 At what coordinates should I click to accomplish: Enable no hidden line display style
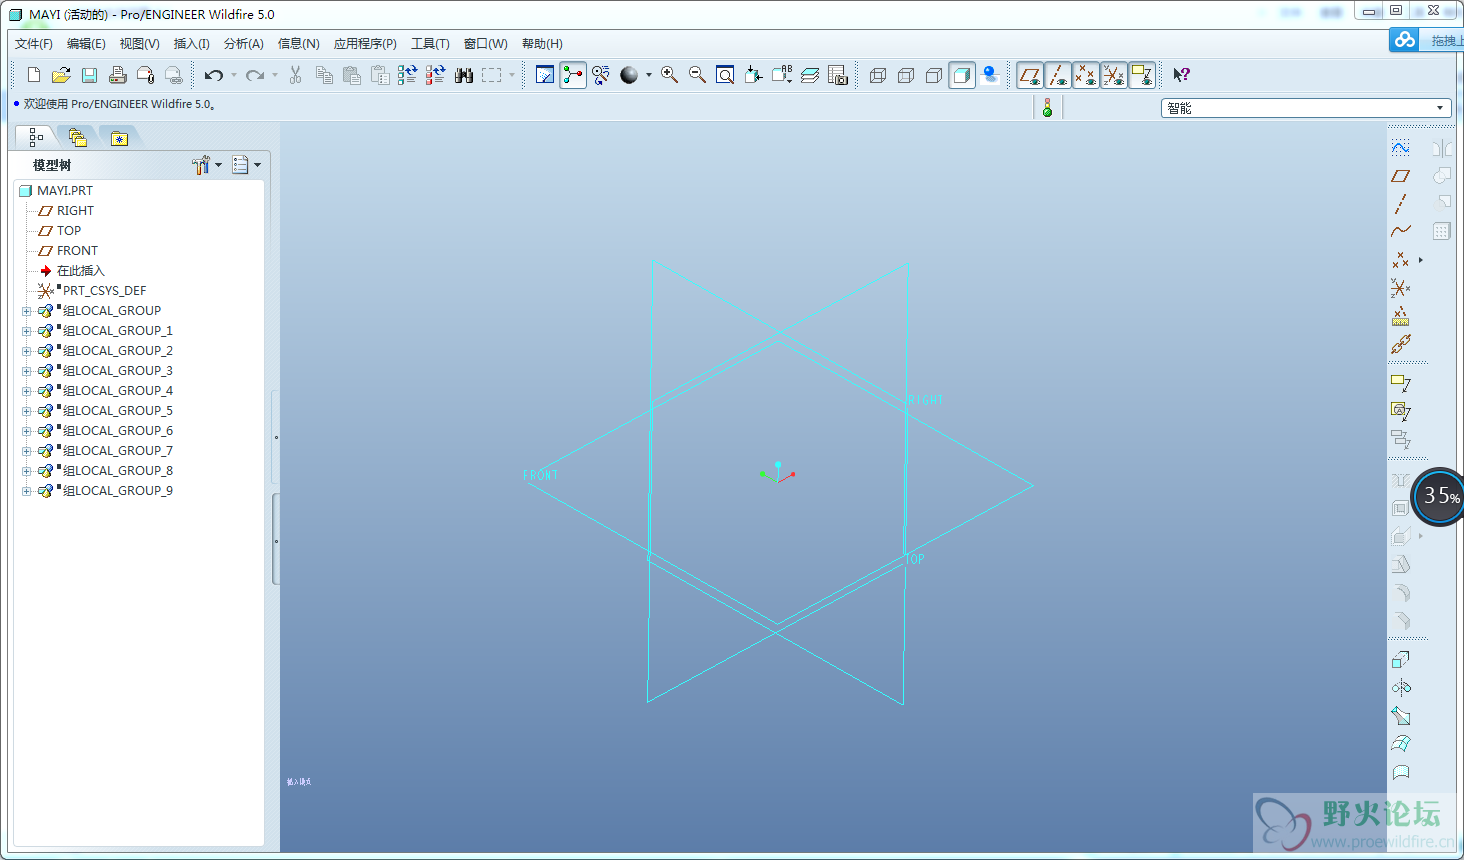click(934, 75)
